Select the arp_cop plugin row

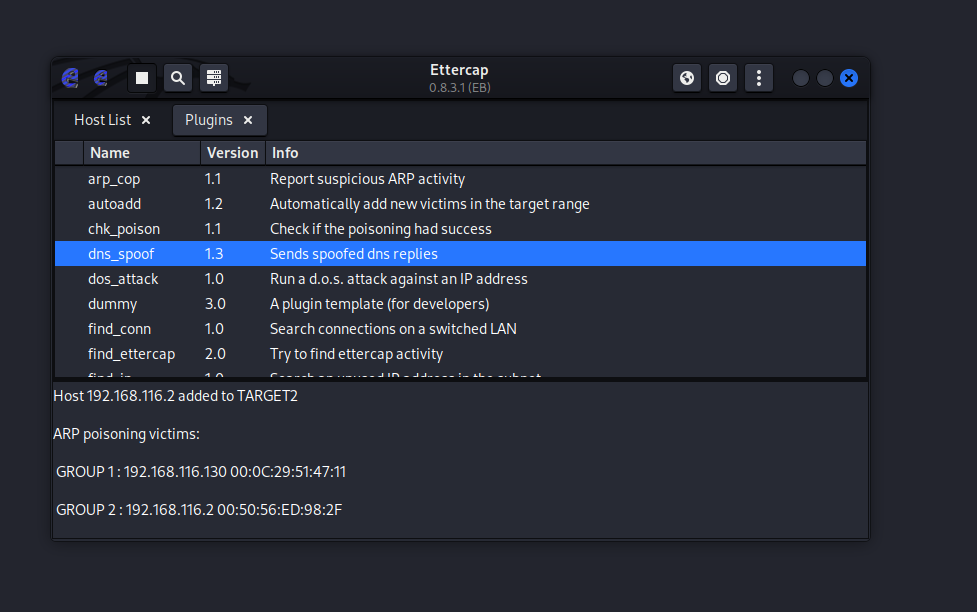[x=114, y=179]
